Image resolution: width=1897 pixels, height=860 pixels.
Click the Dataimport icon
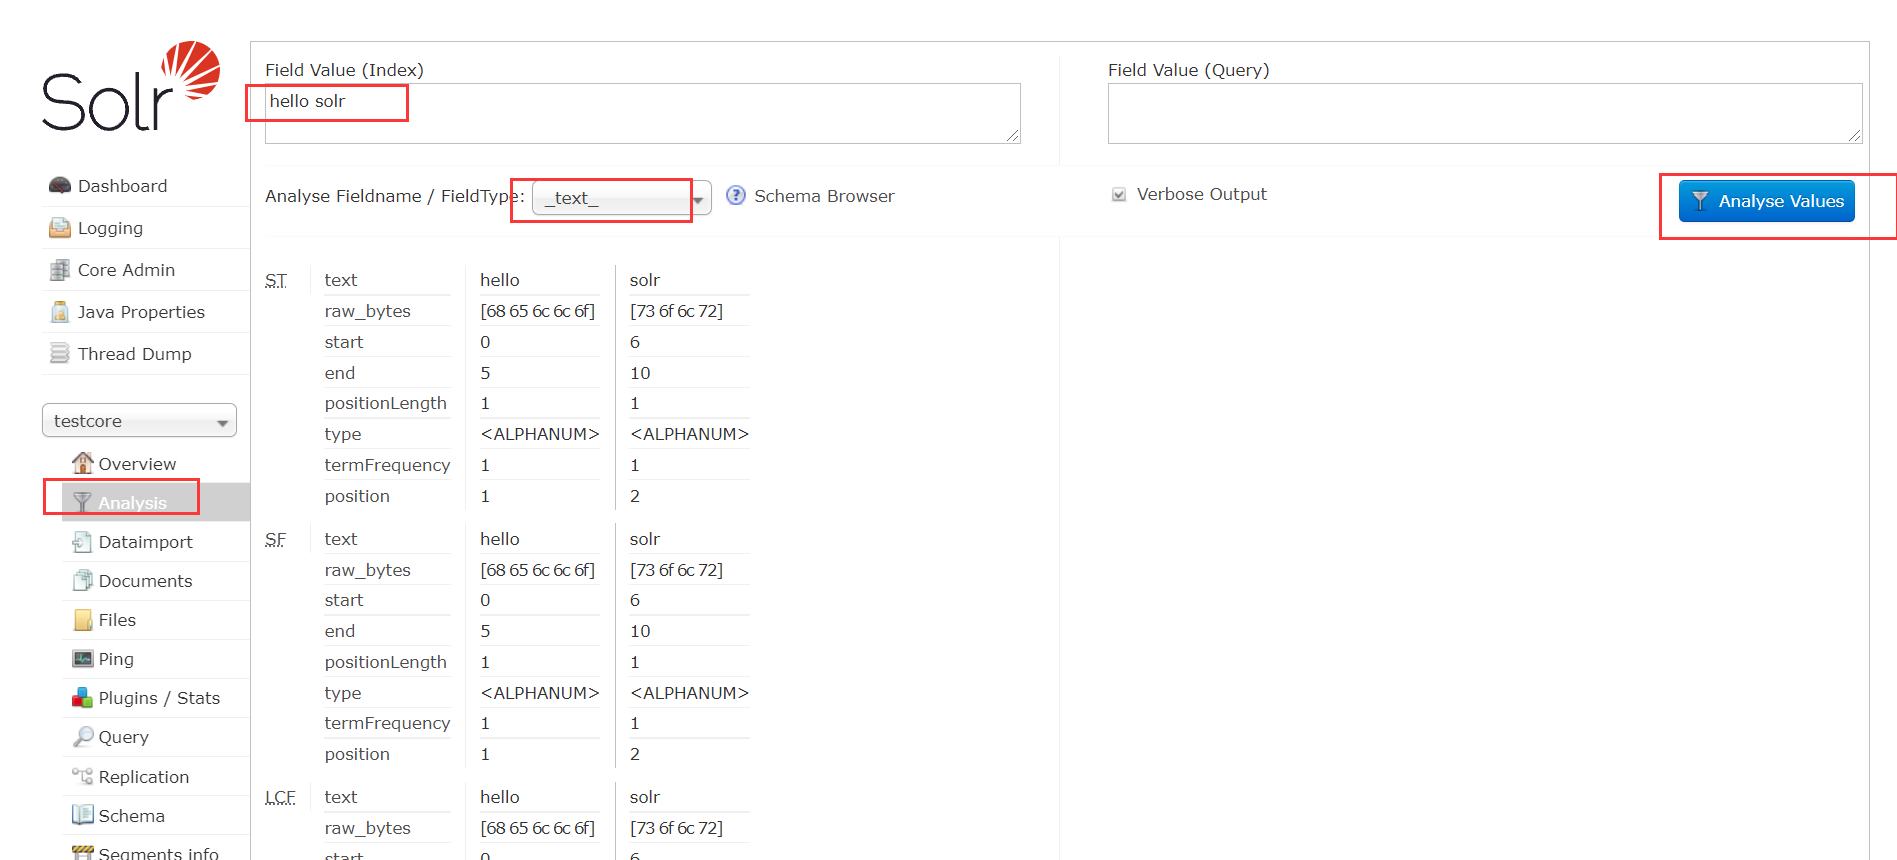pyautogui.click(x=82, y=542)
